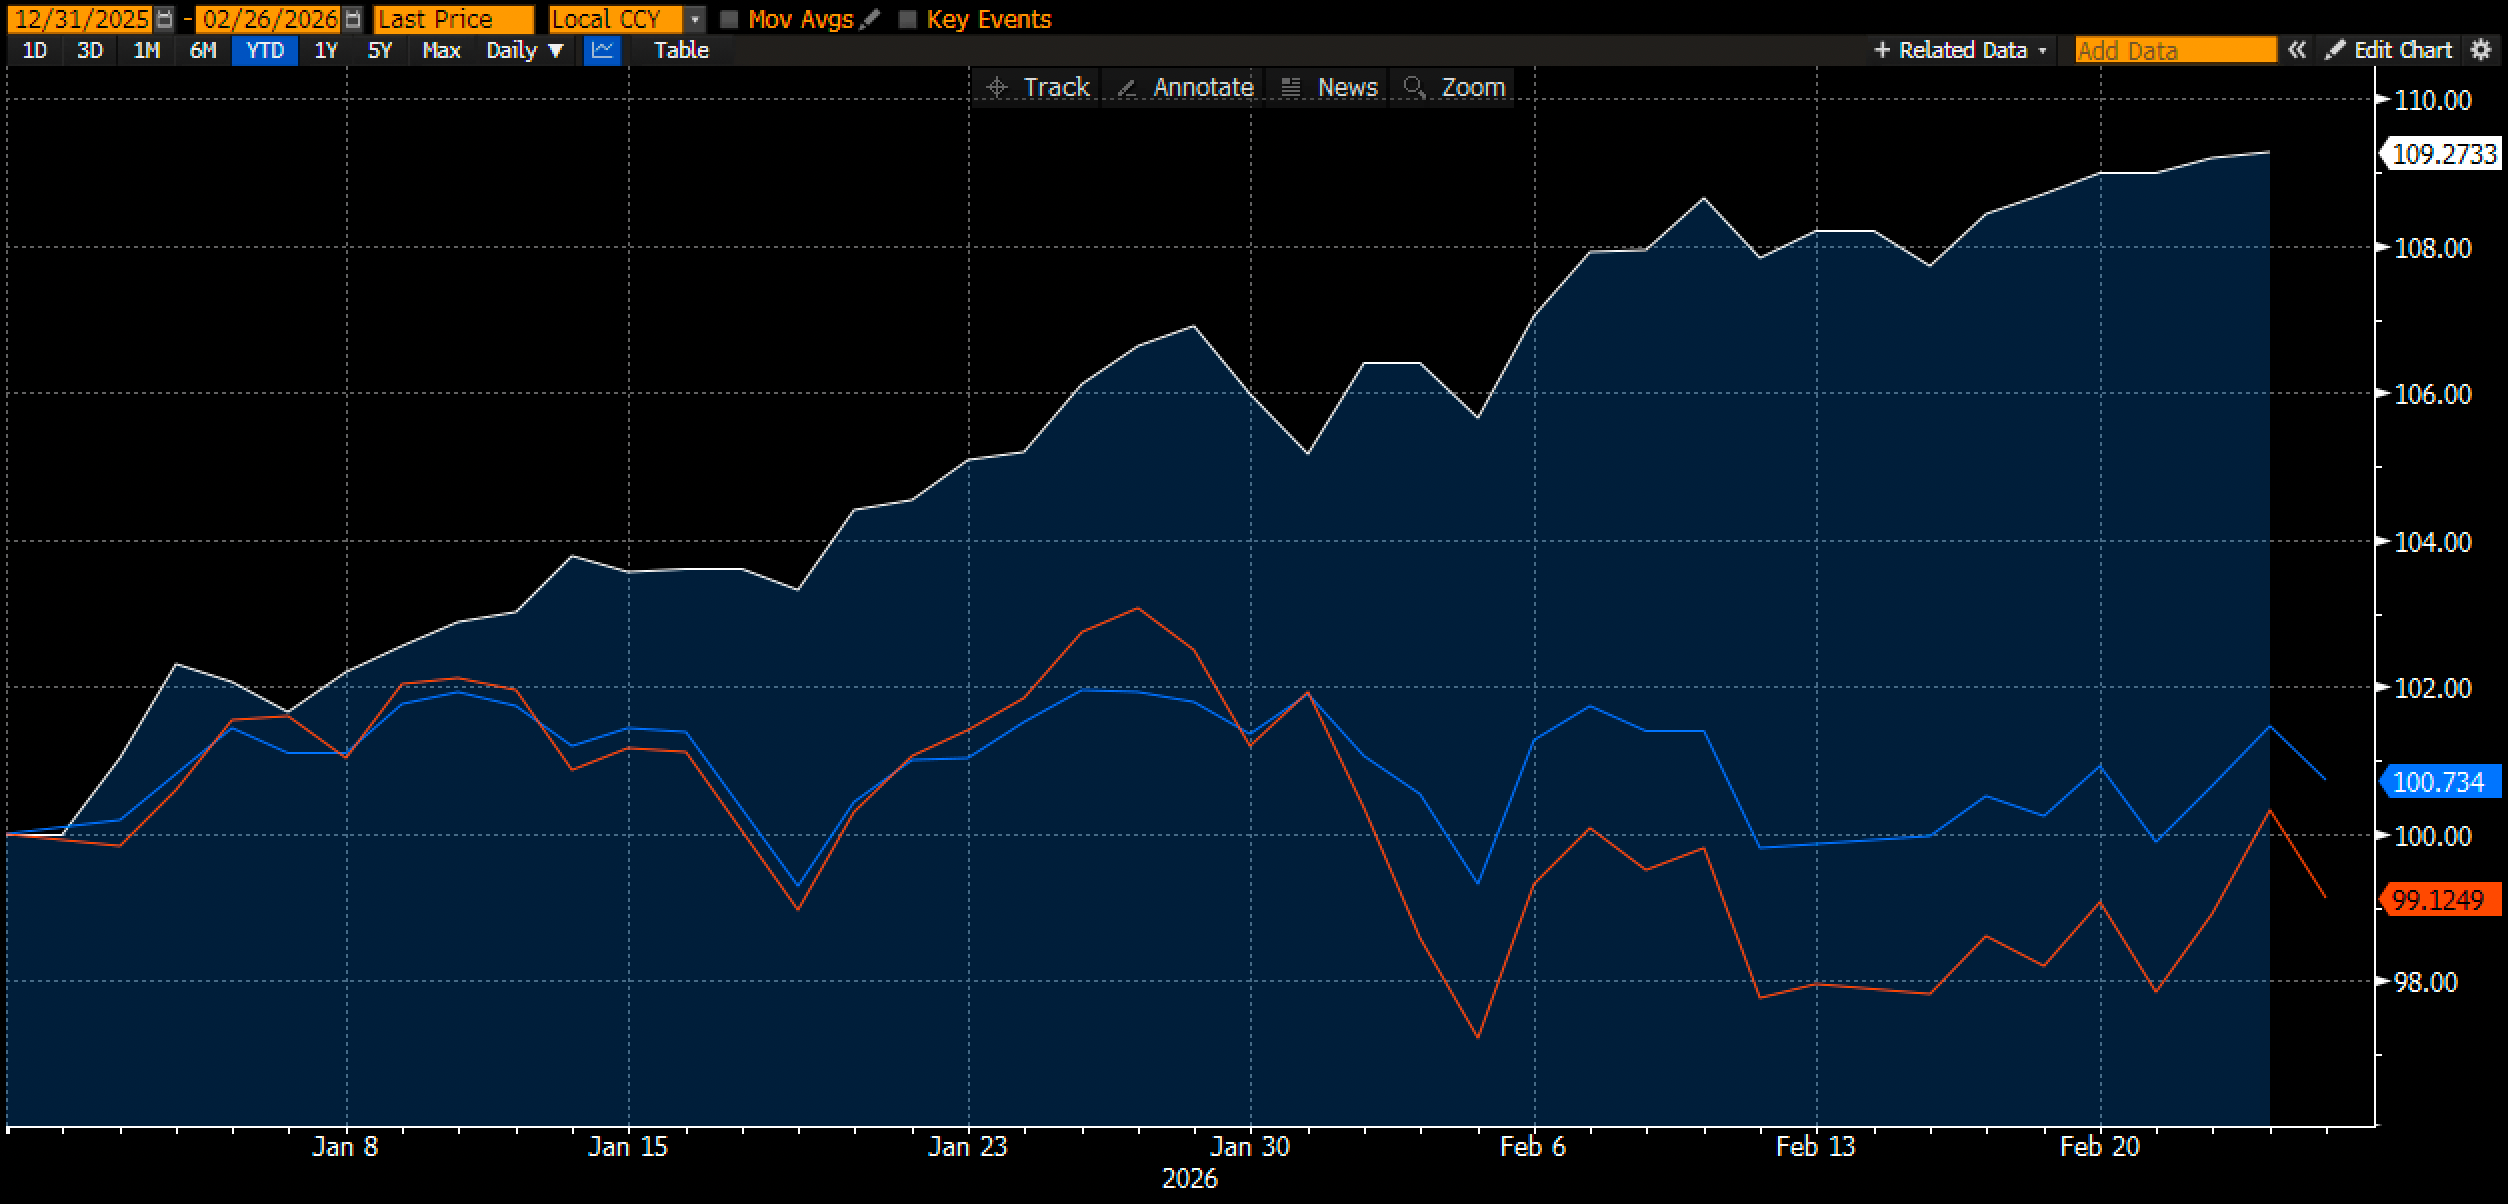Open the chart settings gear
This screenshot has width=2508, height=1204.
point(2481,50)
